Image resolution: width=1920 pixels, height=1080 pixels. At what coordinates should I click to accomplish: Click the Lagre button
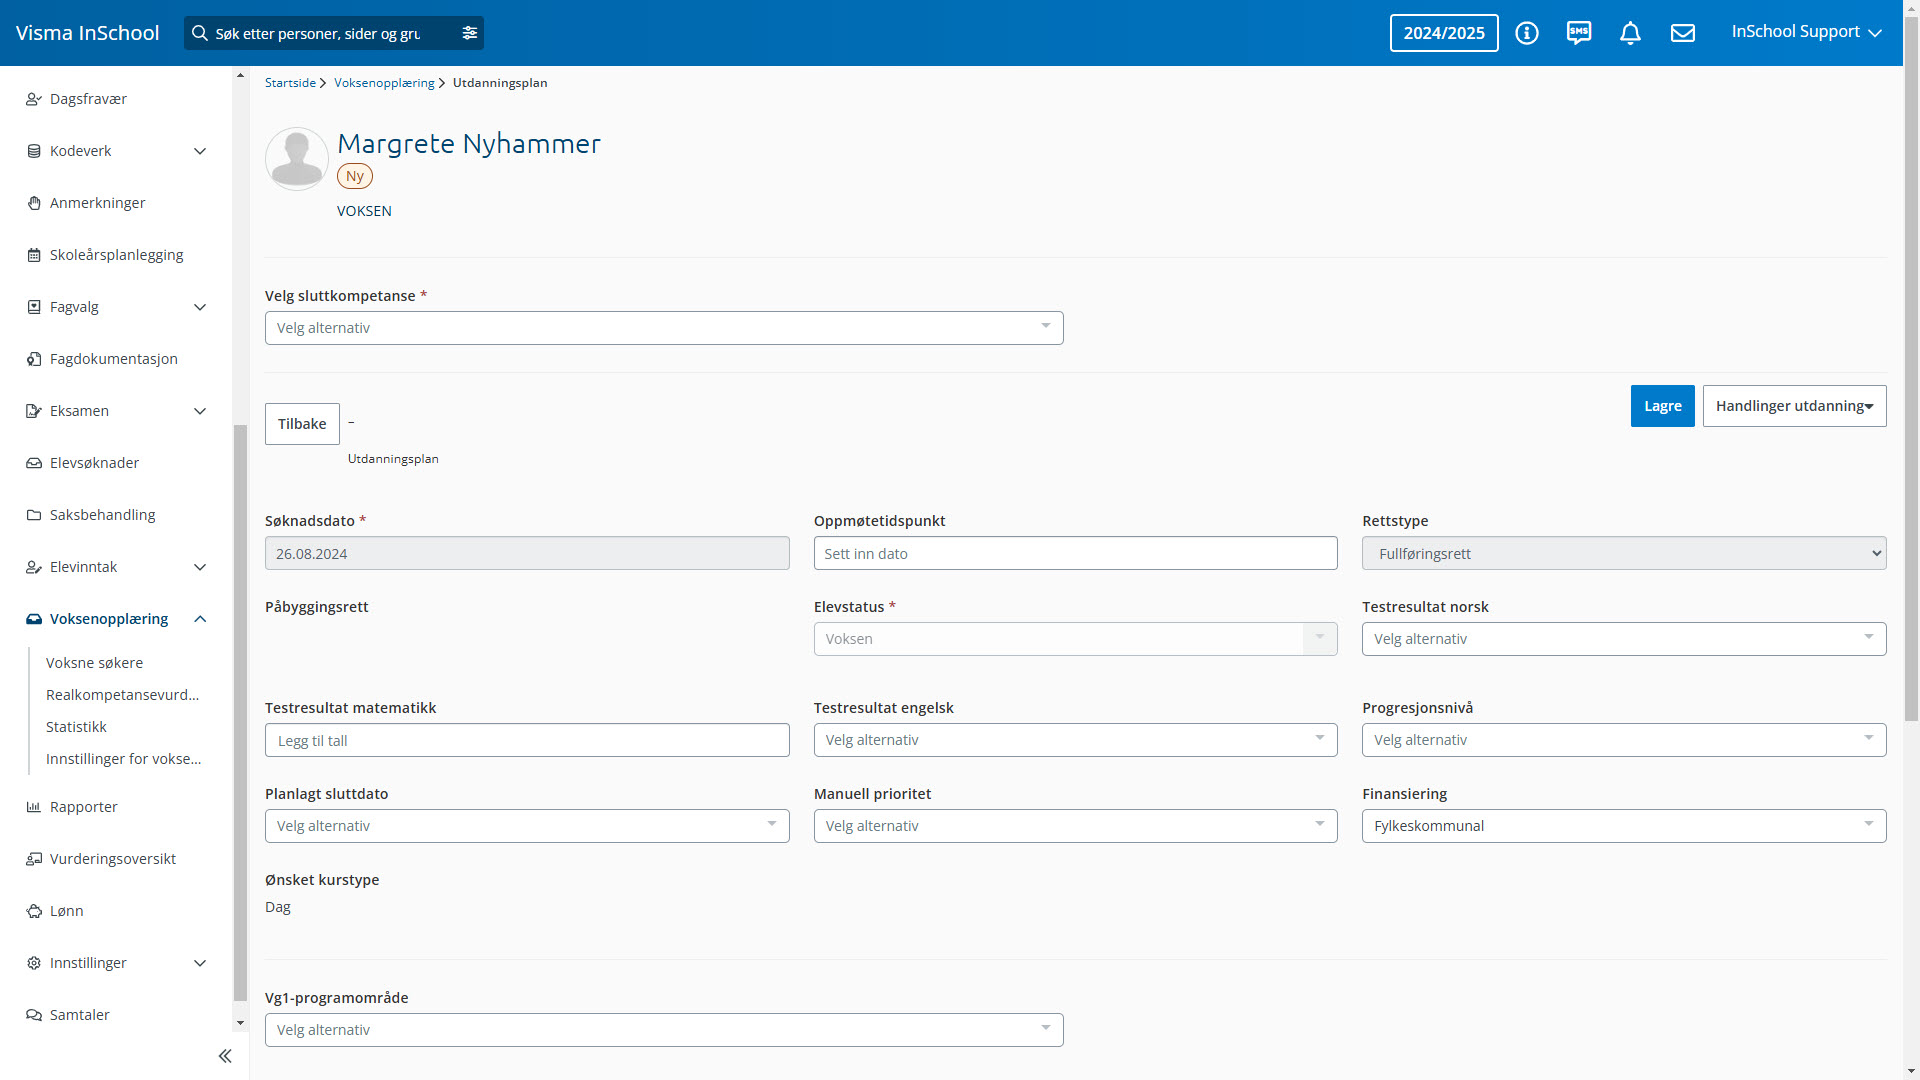pos(1662,406)
